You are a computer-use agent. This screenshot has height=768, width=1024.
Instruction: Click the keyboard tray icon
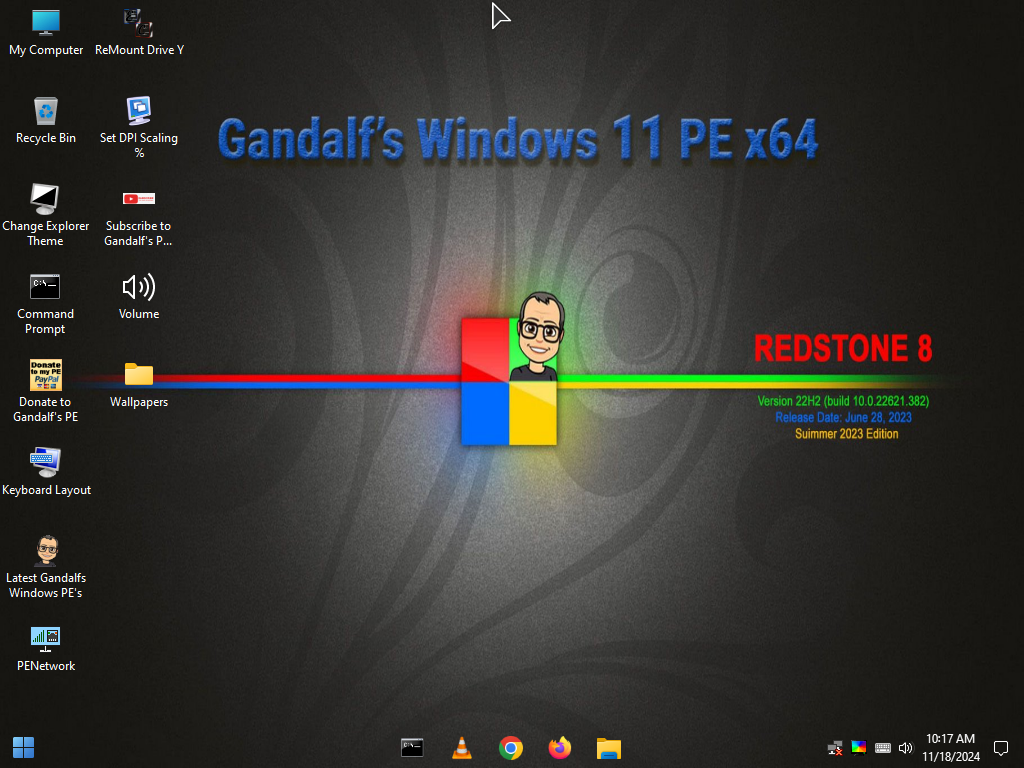pos(882,748)
